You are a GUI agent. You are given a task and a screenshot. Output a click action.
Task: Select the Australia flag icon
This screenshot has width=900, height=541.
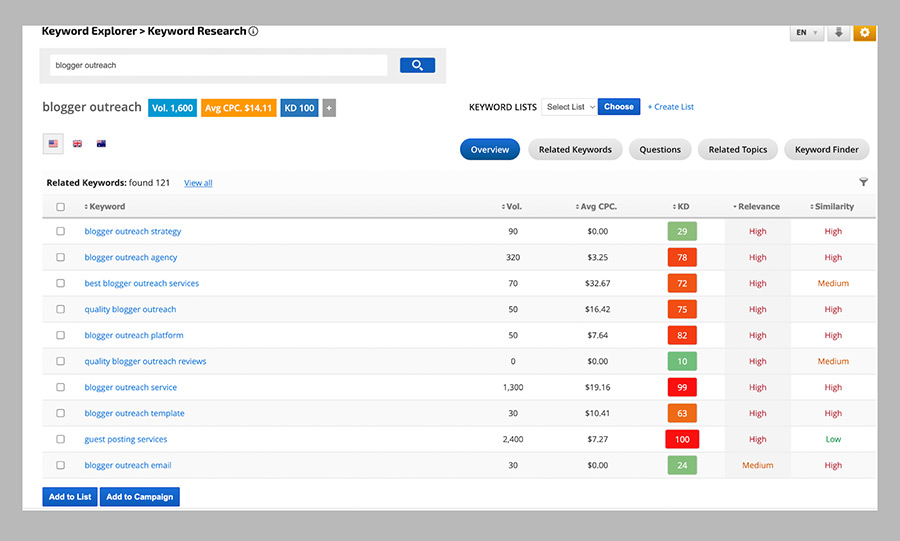101,144
